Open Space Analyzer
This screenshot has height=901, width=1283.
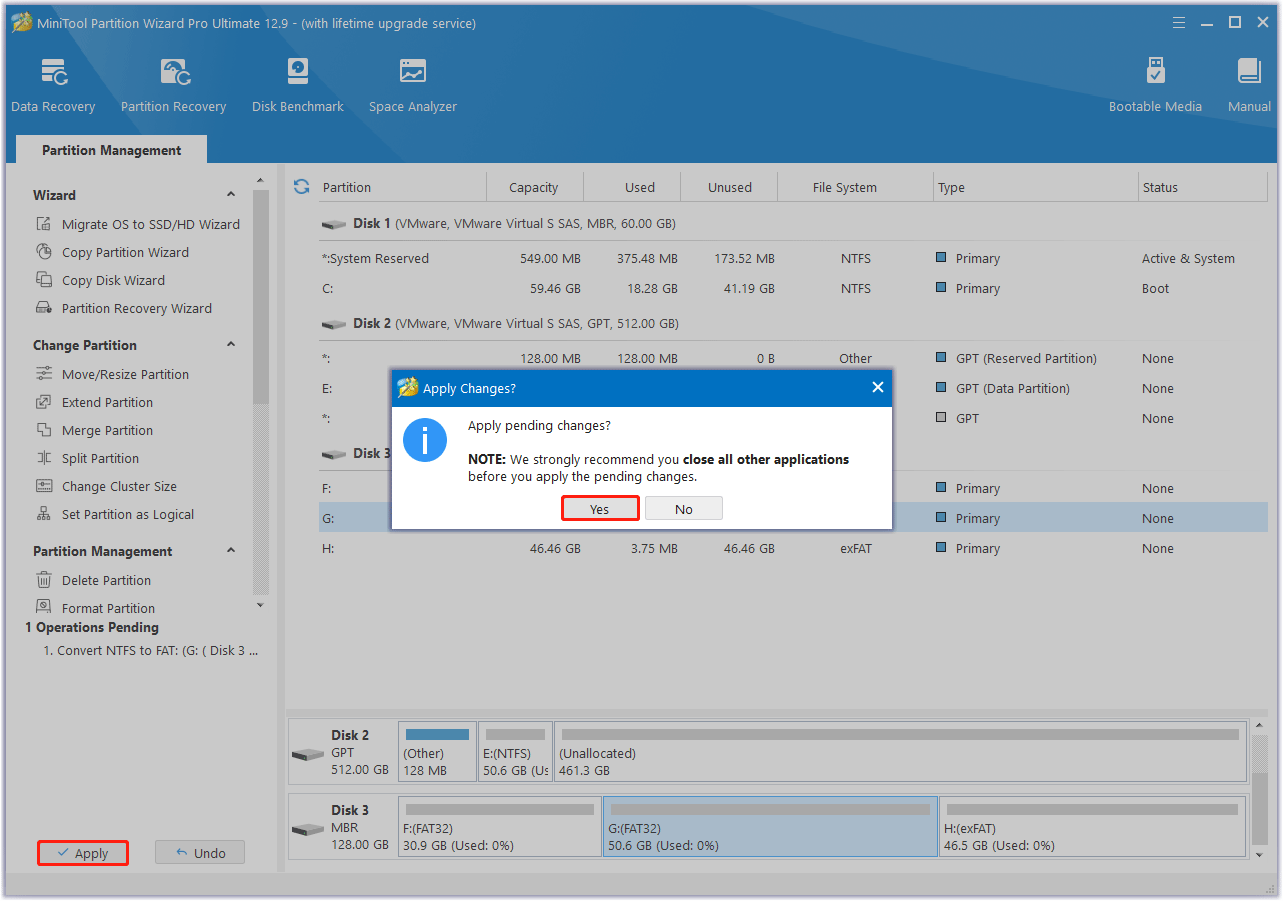click(x=412, y=85)
